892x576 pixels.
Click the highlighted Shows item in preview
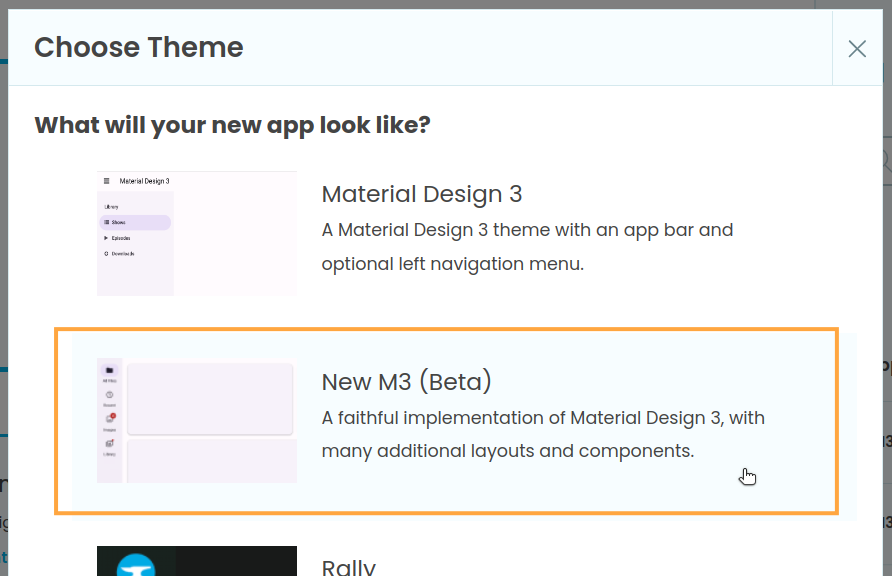135,222
